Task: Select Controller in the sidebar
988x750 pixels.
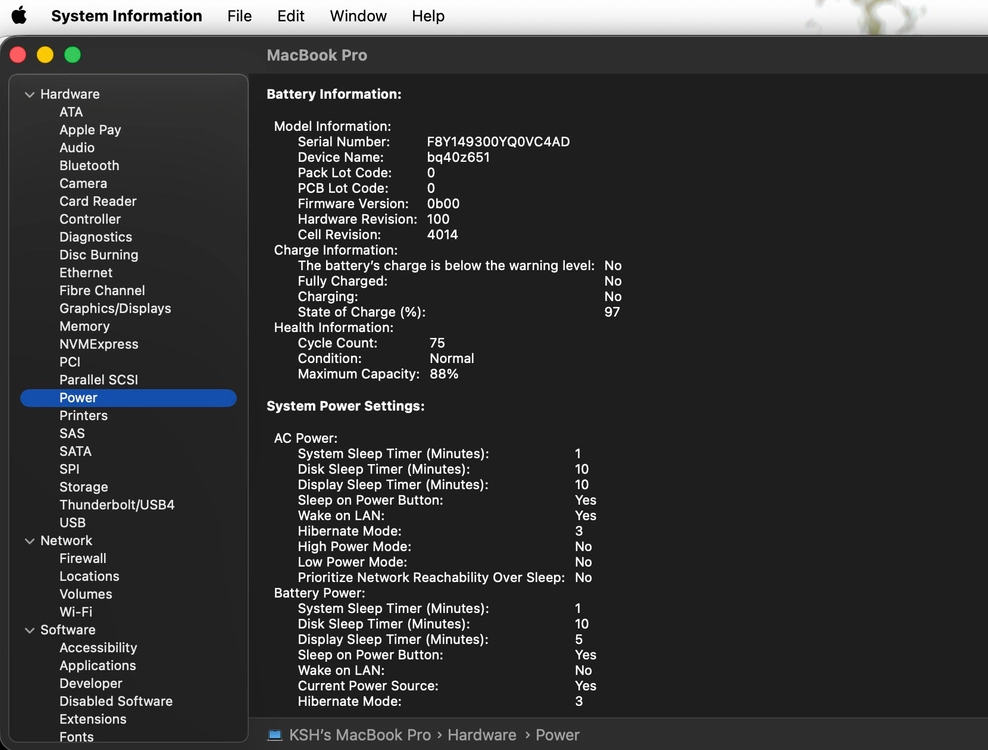Action: click(x=90, y=219)
